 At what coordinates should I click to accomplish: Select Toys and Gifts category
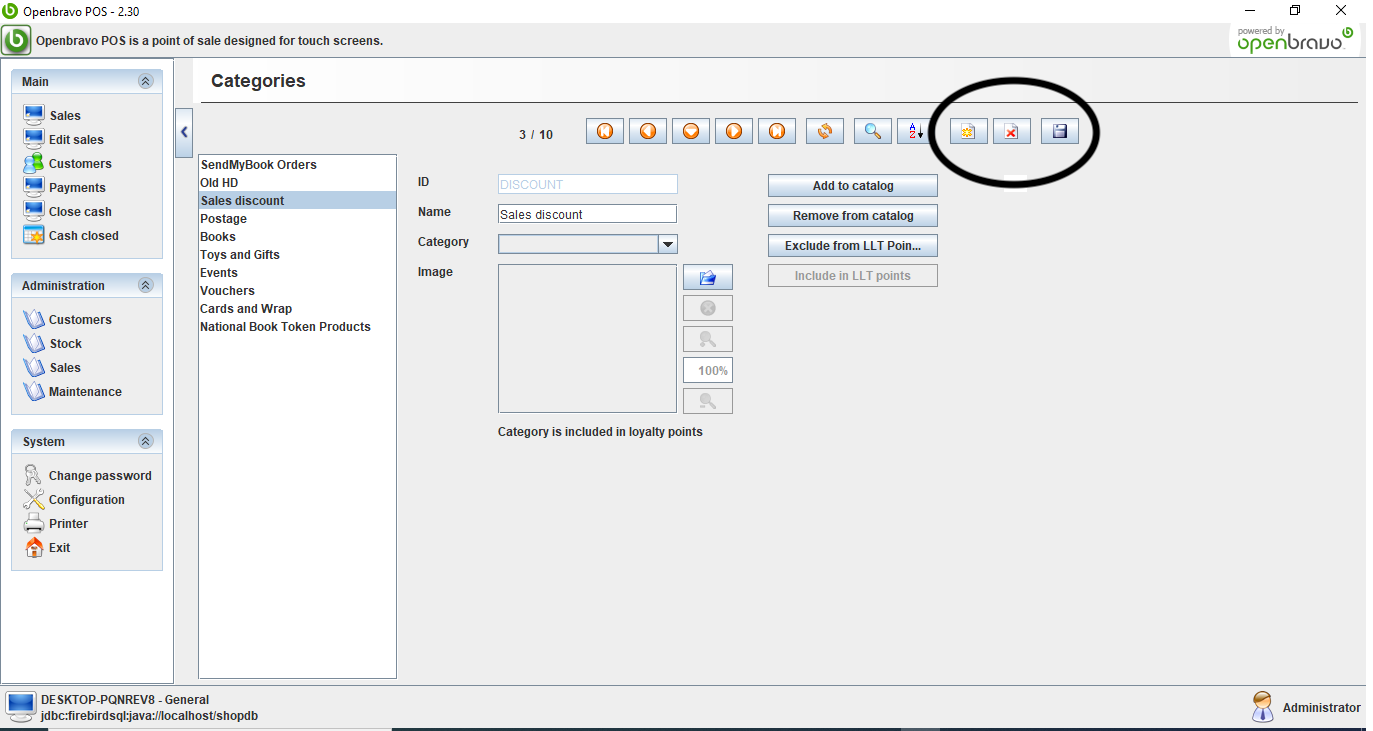pyautogui.click(x=298, y=254)
